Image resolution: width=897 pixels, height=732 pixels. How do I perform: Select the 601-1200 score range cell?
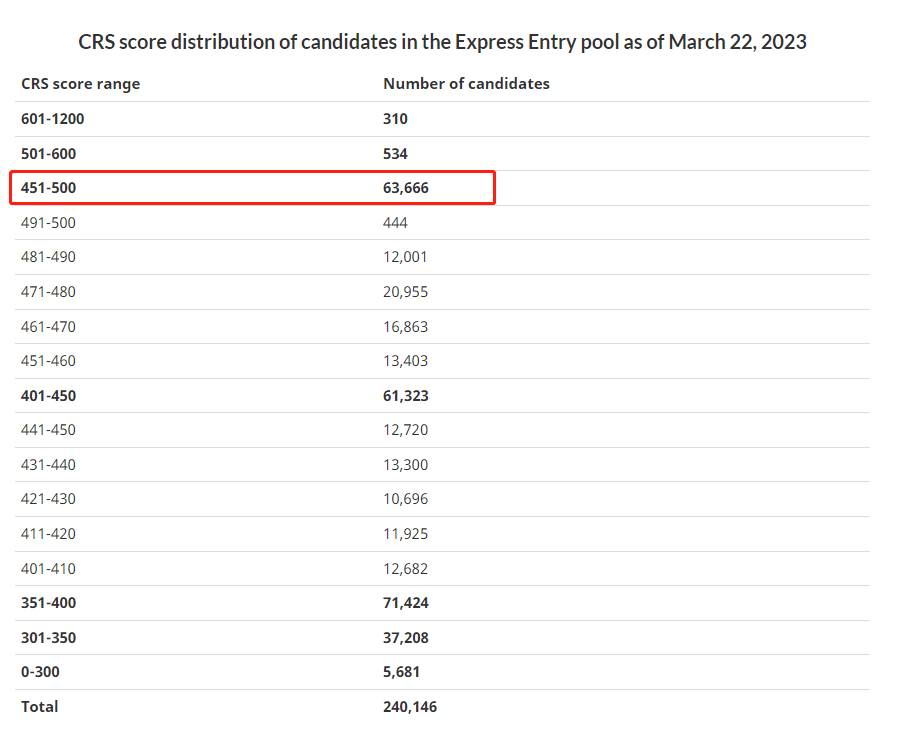point(53,119)
